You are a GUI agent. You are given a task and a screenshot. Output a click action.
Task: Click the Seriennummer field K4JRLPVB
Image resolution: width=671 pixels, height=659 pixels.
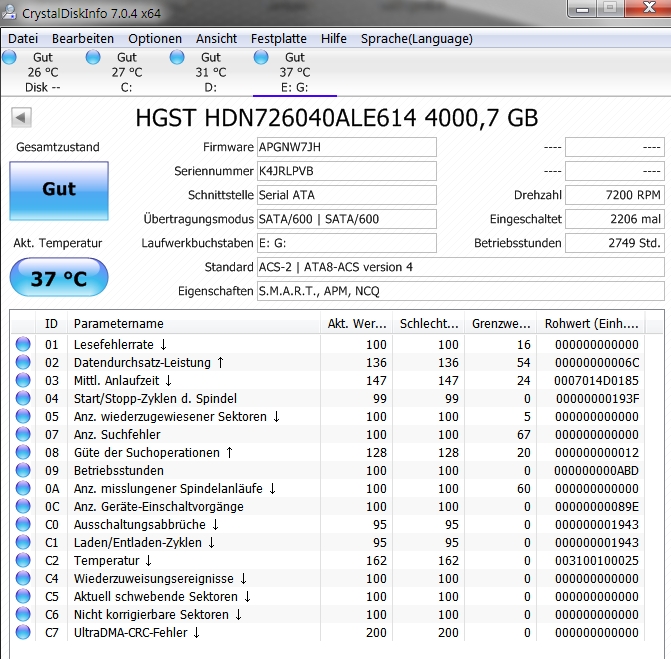coord(347,171)
